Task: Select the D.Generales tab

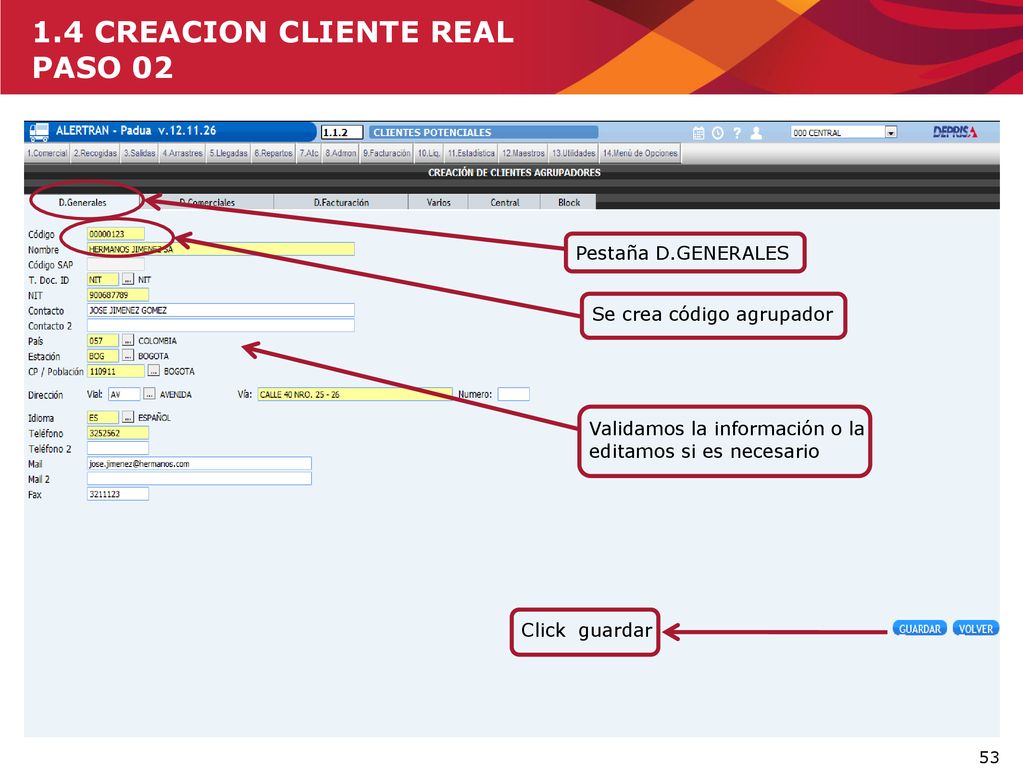Action: tap(83, 202)
